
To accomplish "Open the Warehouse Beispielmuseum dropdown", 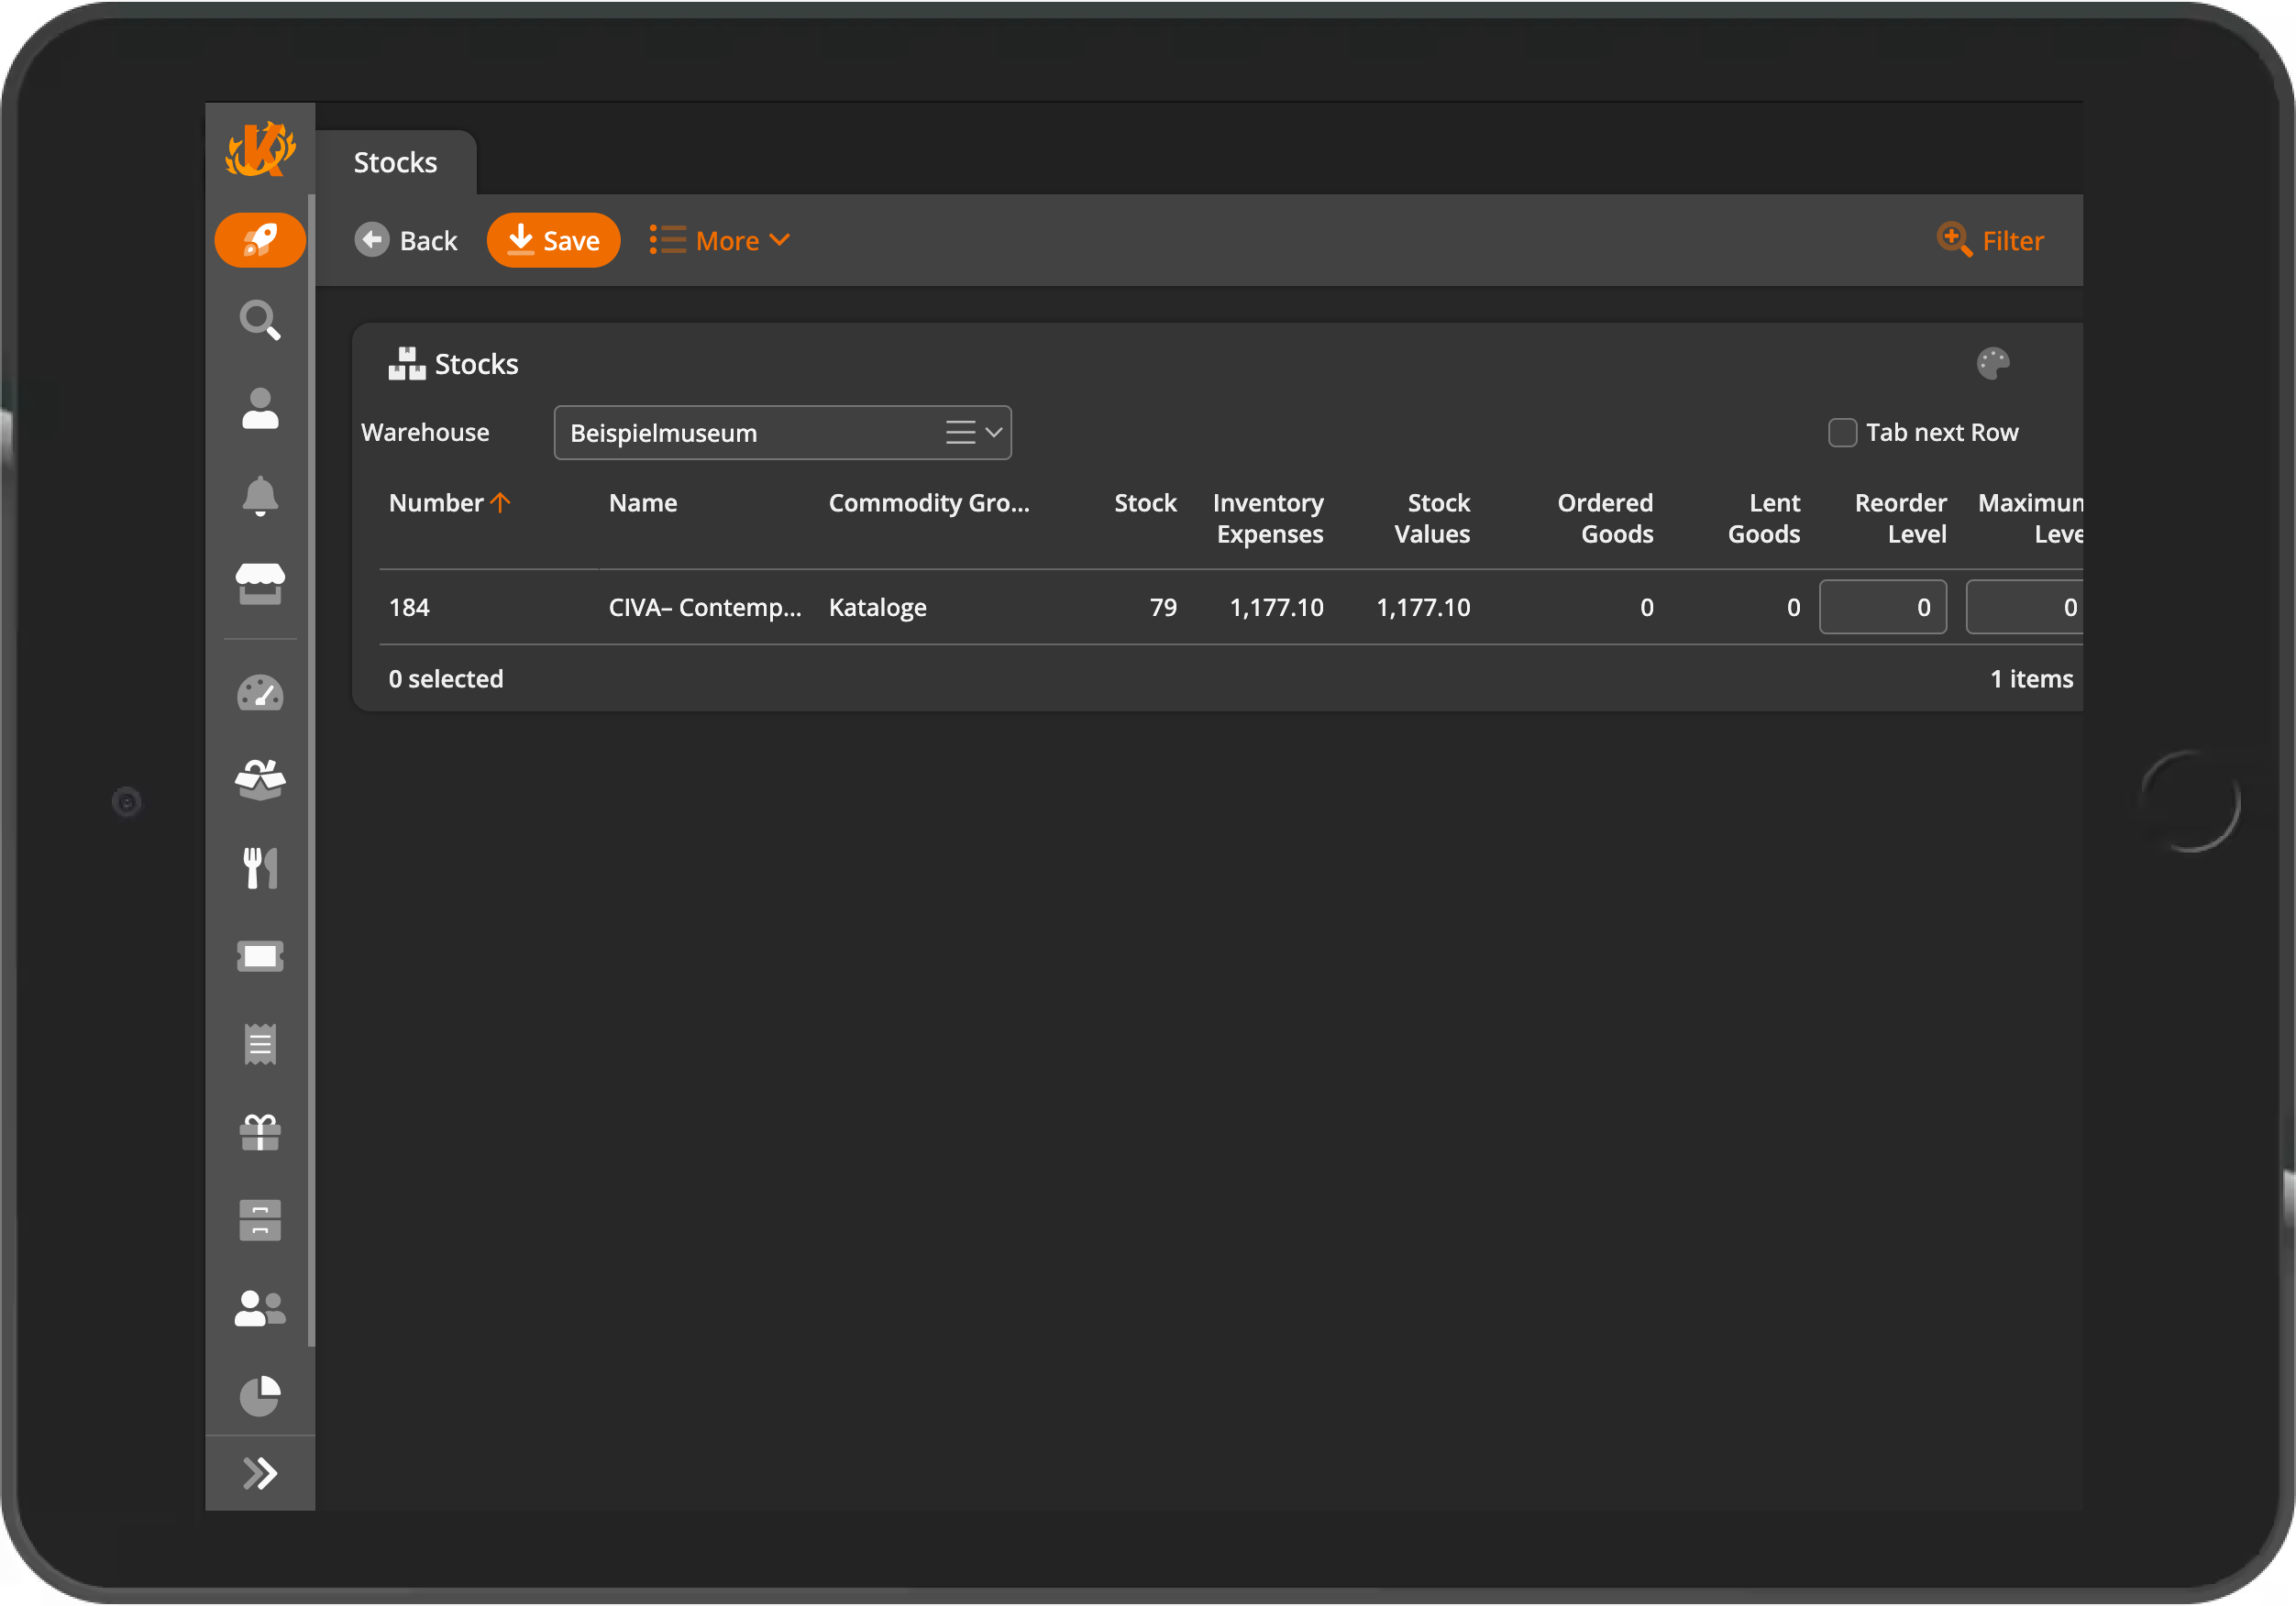I will click(782, 432).
